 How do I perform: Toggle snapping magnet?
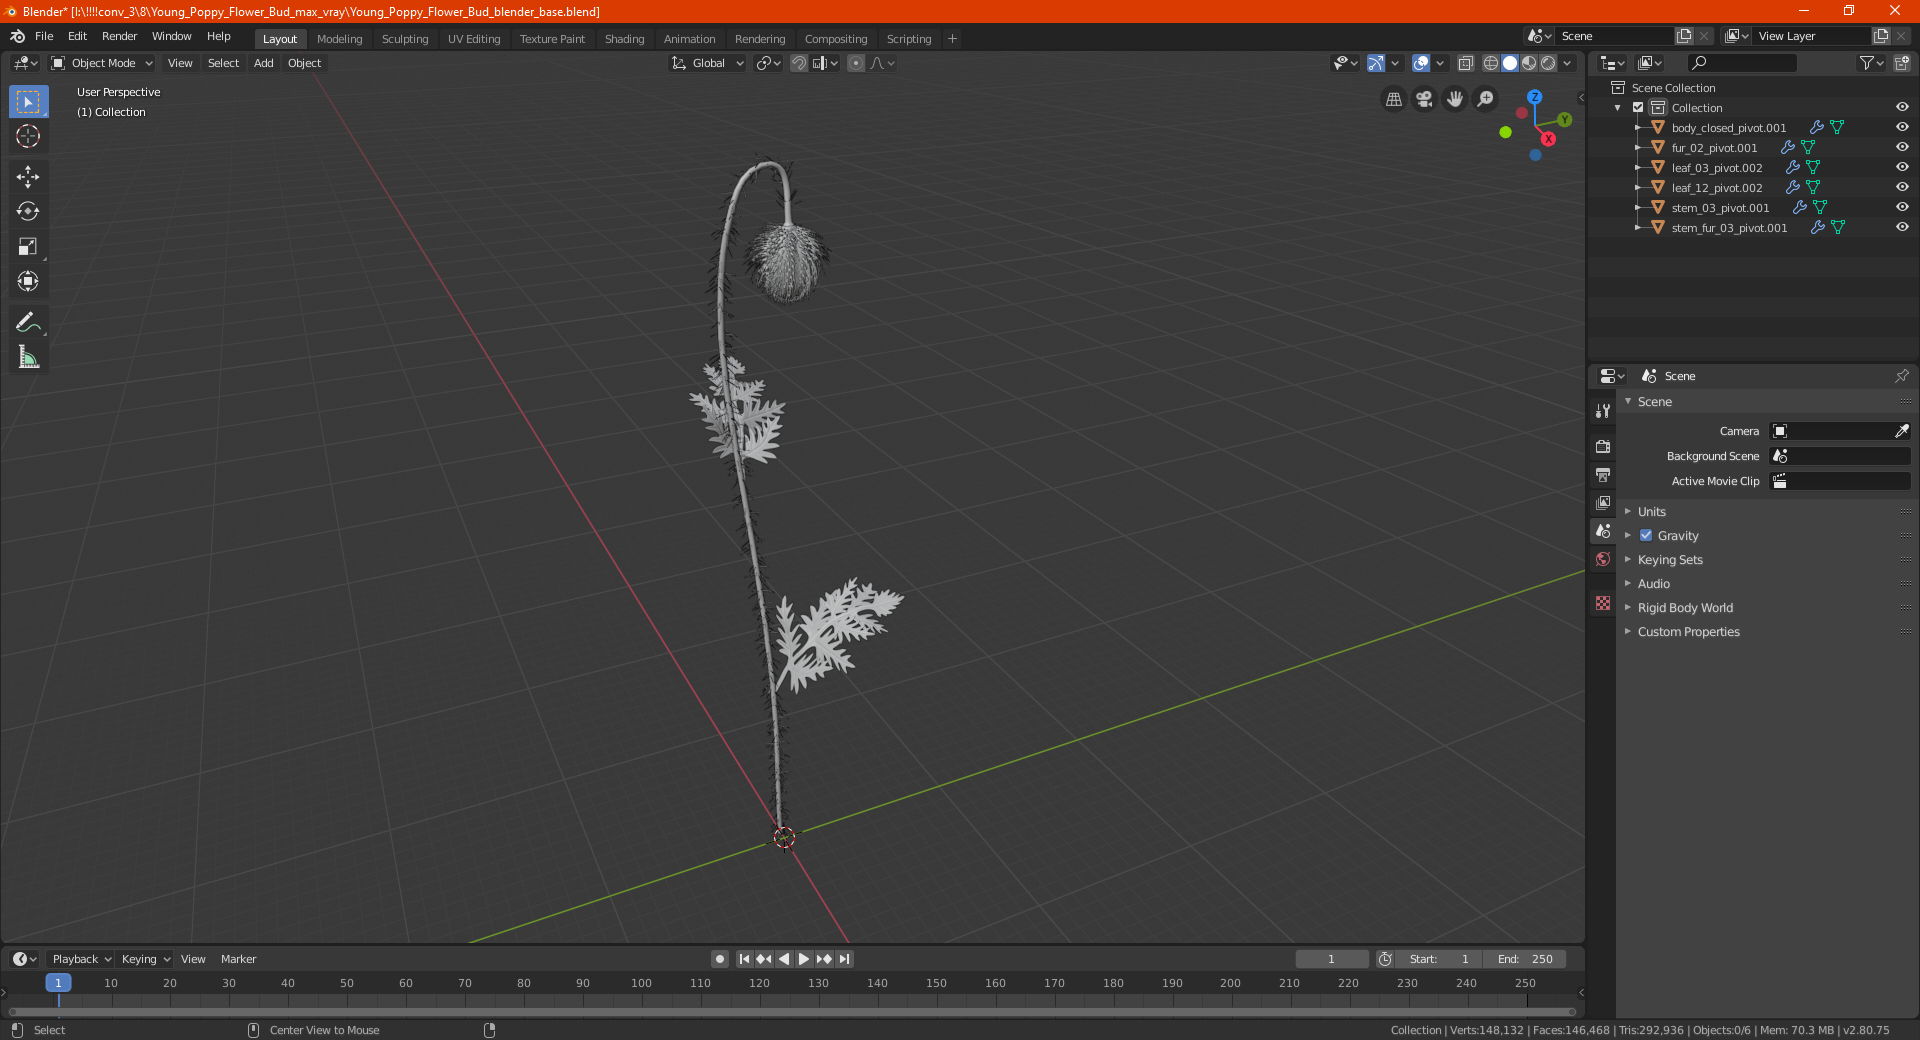[x=799, y=63]
